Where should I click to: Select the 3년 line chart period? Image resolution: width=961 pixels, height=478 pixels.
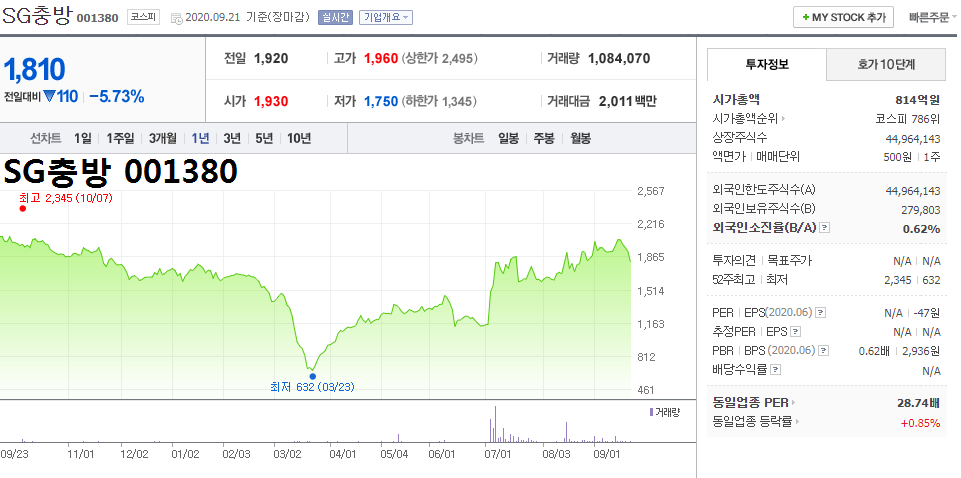[232, 138]
